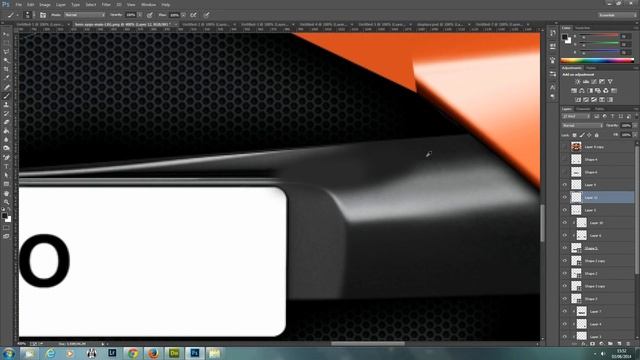
Task: Add a Curves adjustment
Action: (594, 82)
